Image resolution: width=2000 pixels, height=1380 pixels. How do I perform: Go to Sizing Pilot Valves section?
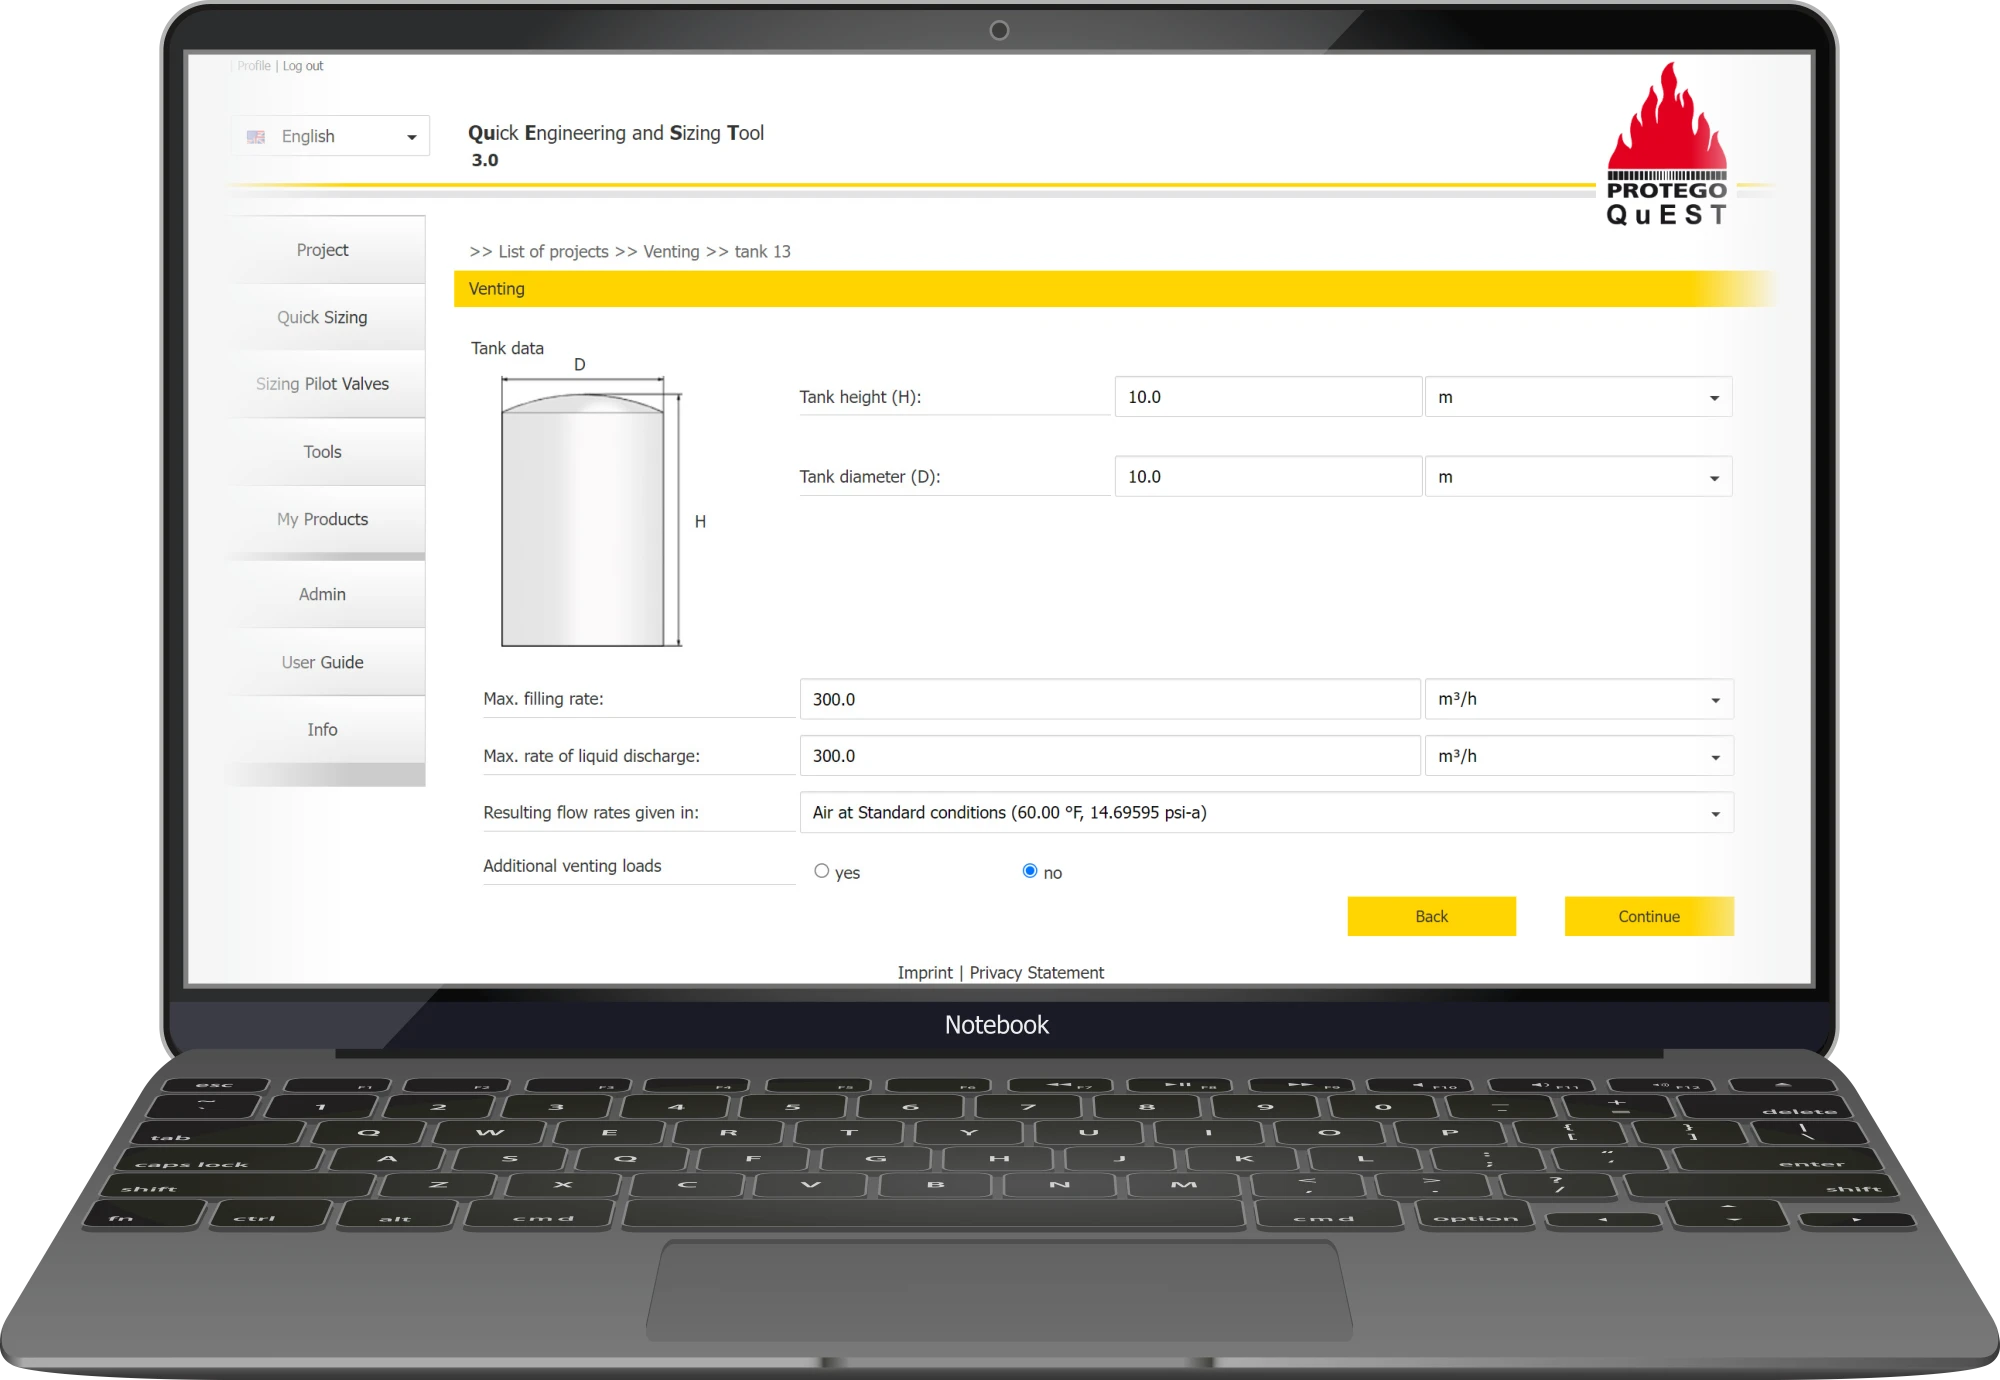(322, 385)
